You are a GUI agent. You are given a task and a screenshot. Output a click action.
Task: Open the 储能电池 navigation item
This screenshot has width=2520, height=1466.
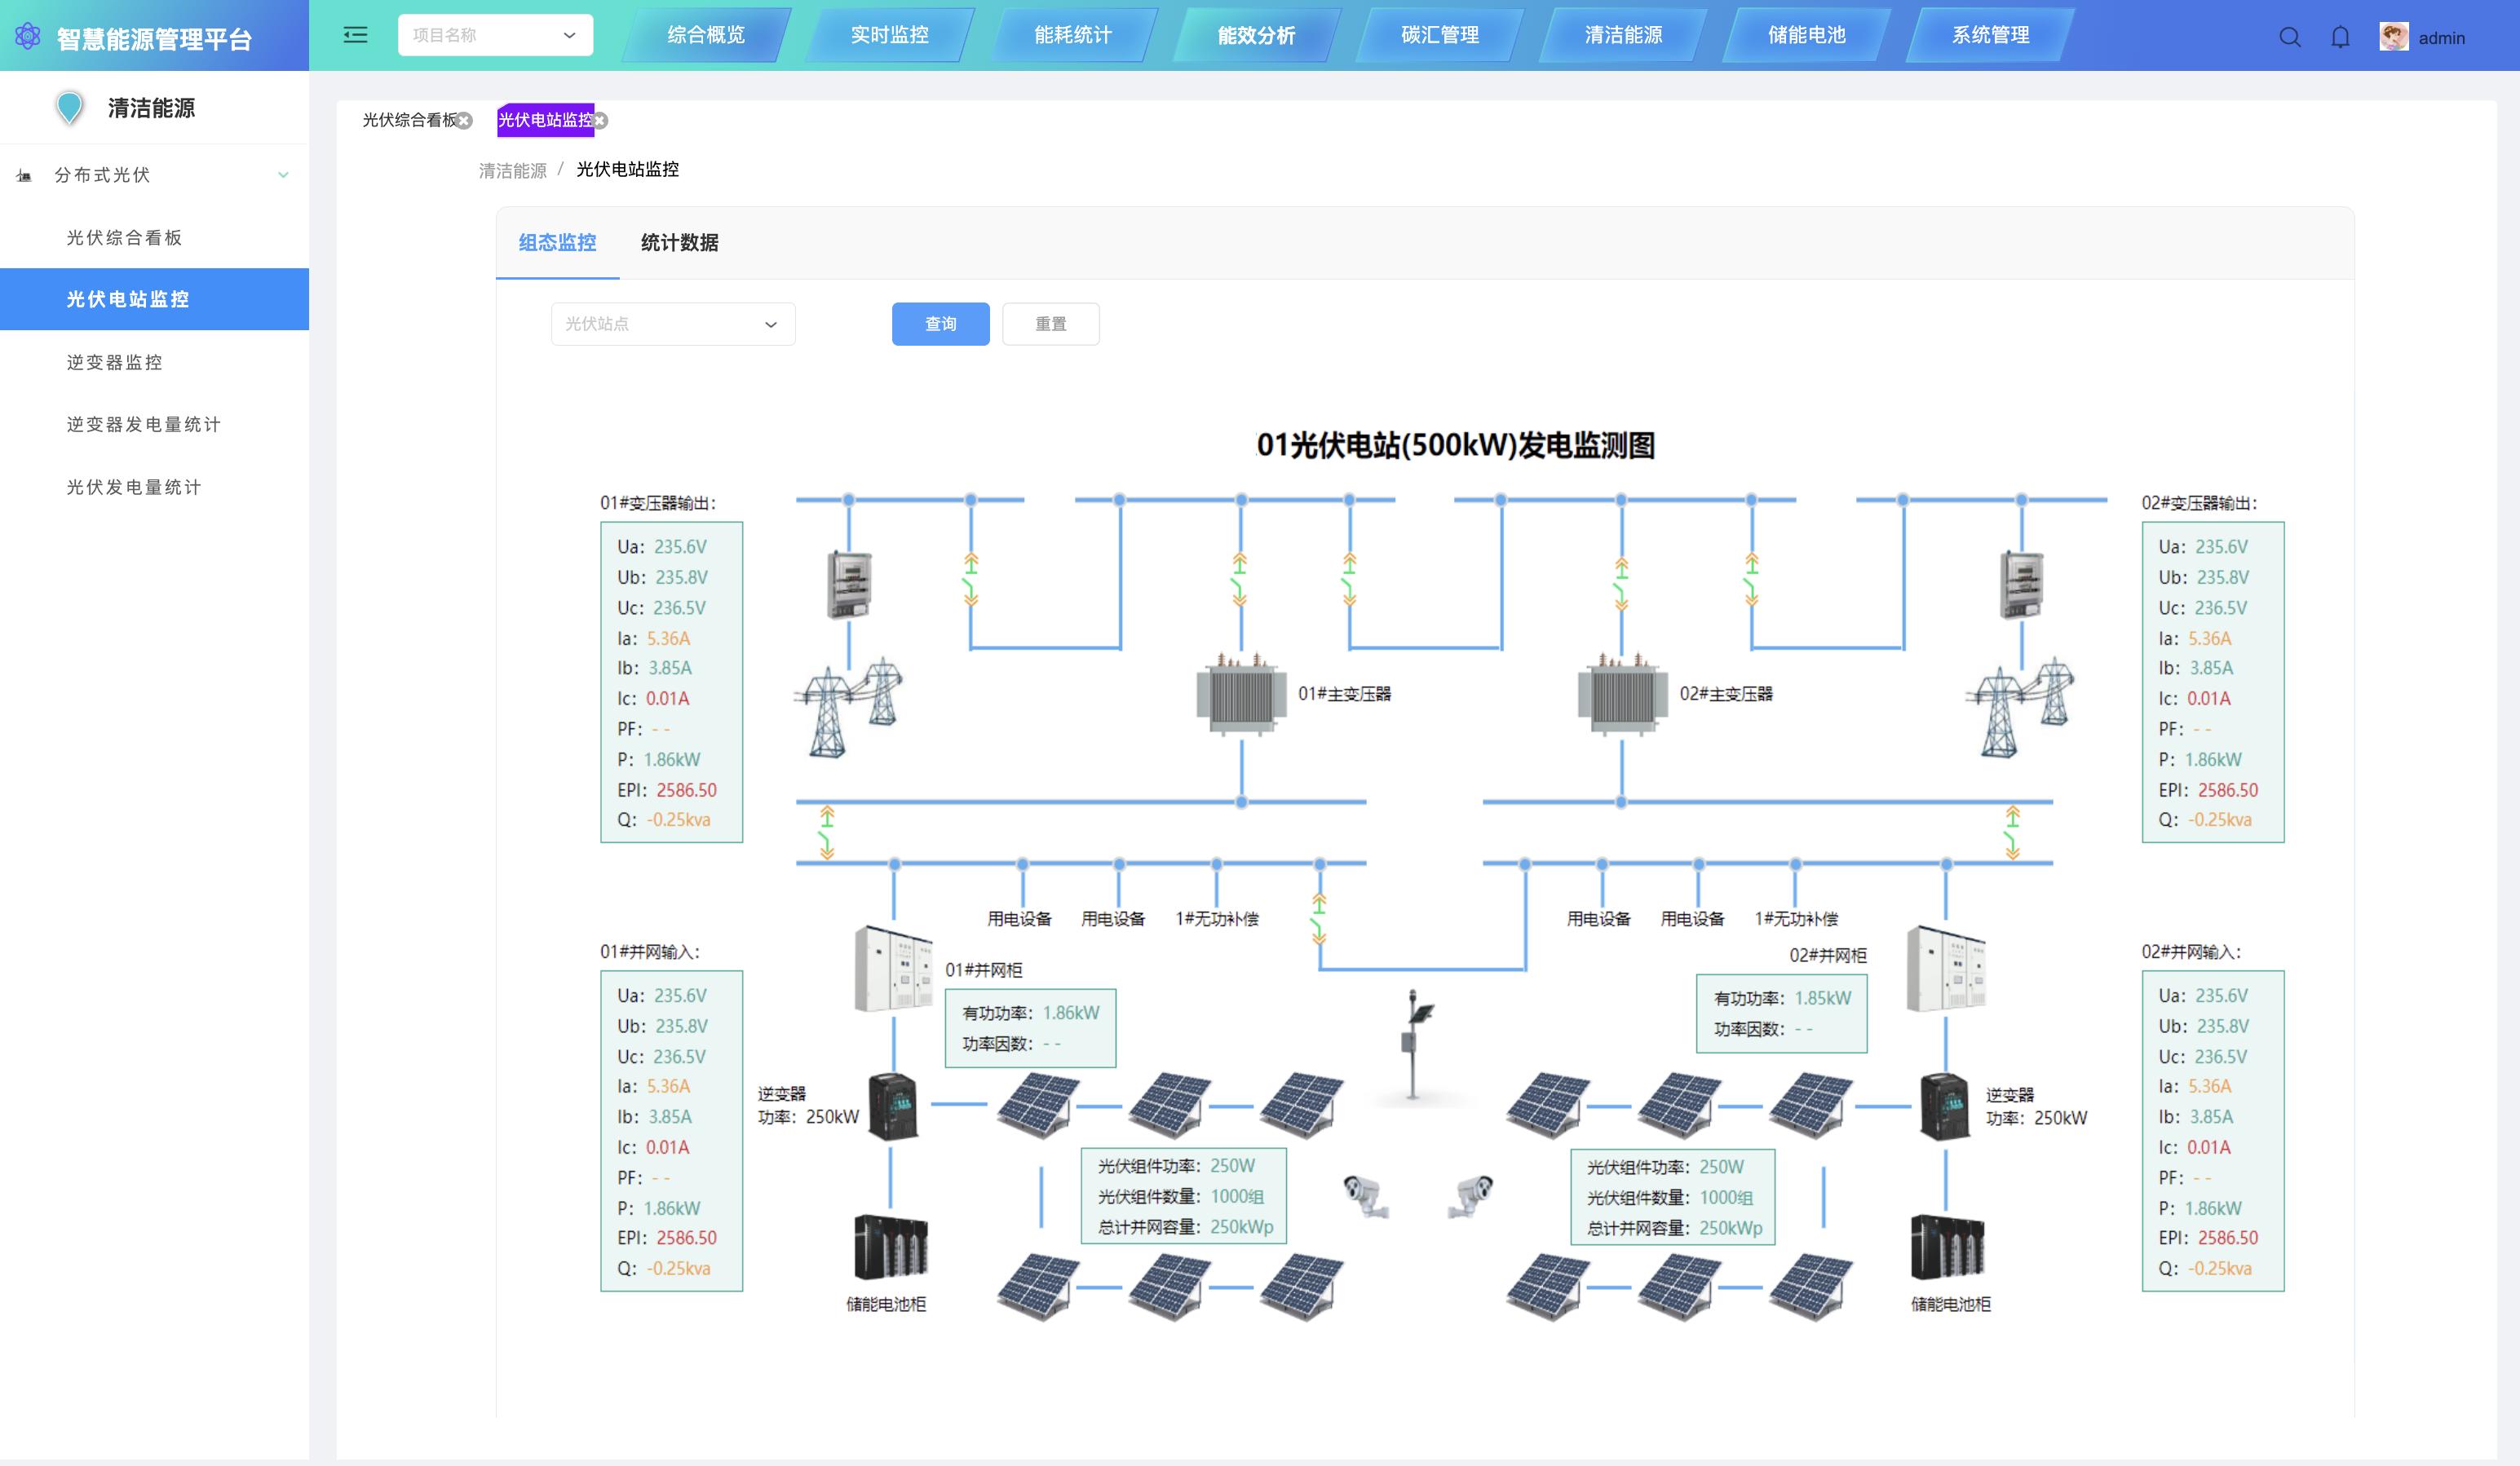1803,35
